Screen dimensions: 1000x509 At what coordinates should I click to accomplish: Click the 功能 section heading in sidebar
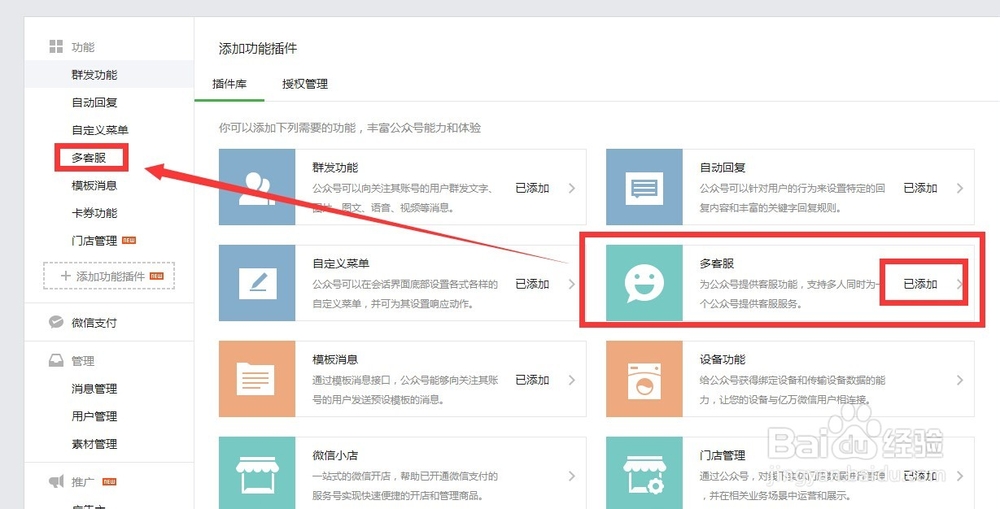pyautogui.click(x=83, y=47)
